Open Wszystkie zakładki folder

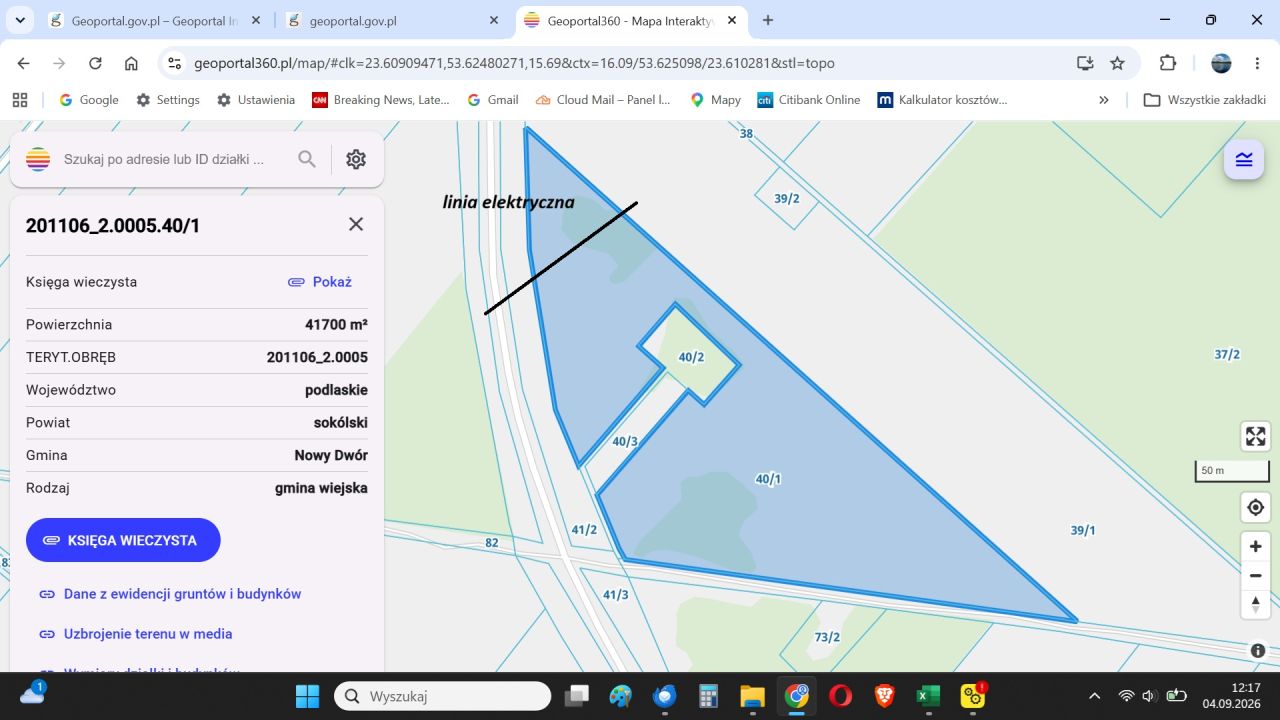(x=1205, y=100)
